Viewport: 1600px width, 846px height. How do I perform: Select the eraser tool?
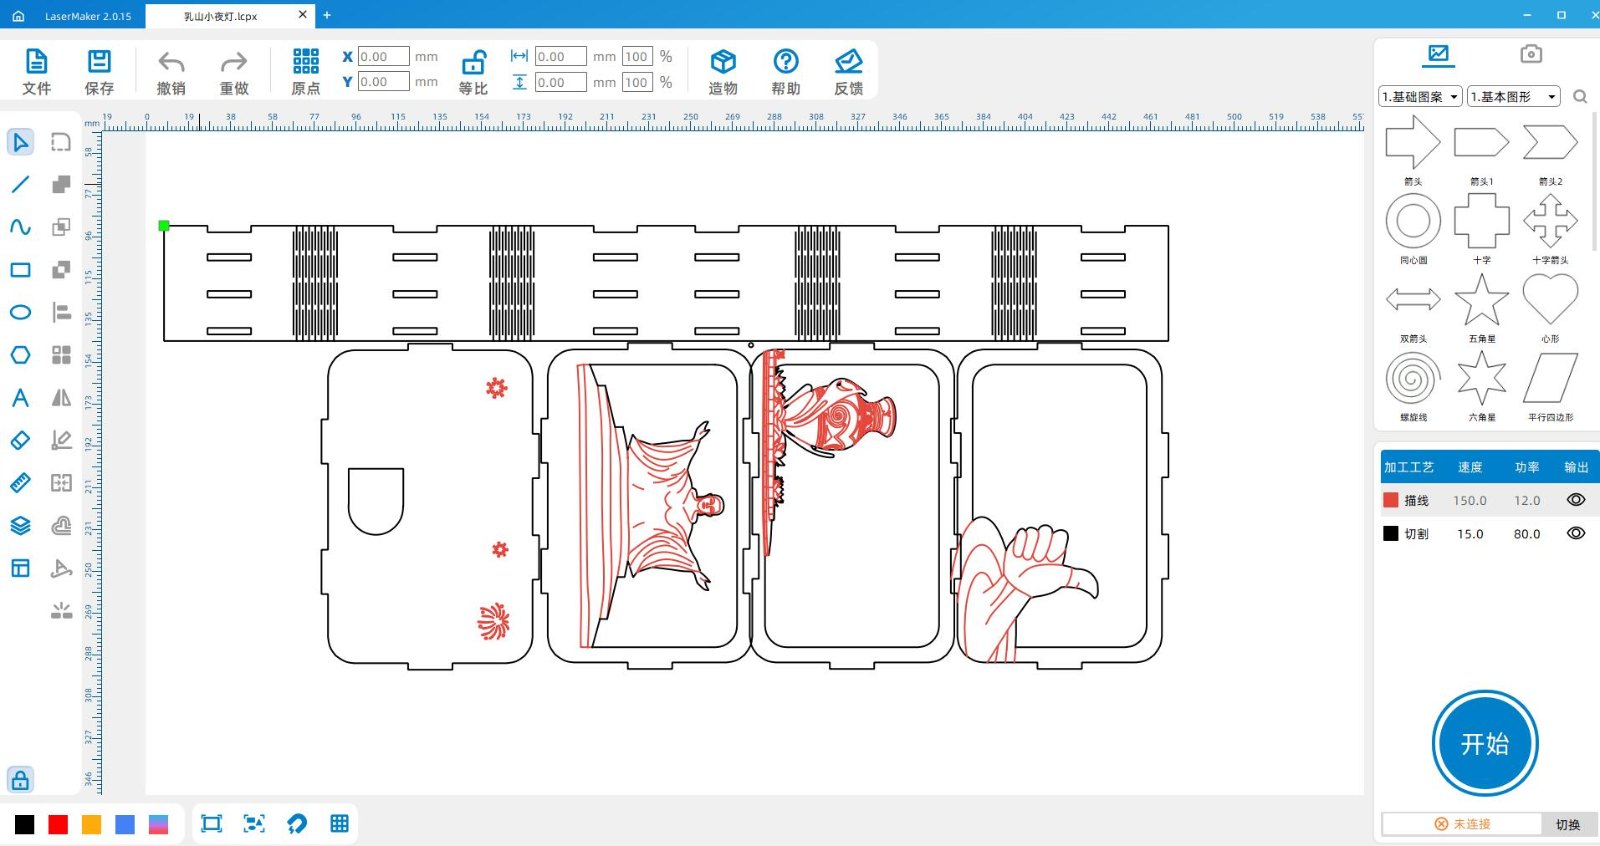(x=20, y=441)
